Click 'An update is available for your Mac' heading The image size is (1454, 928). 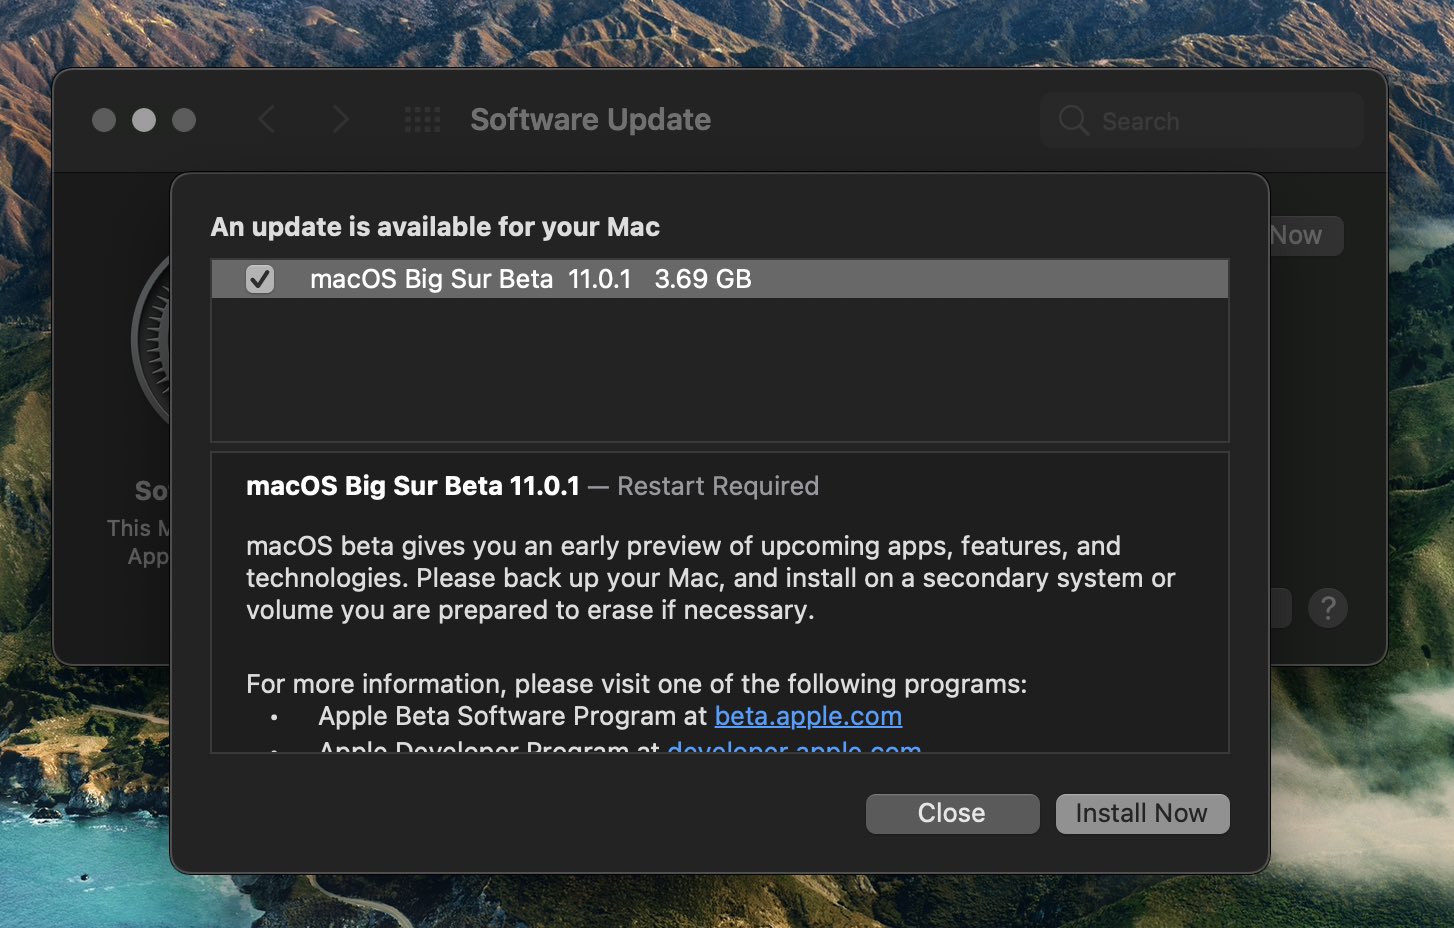[435, 227]
